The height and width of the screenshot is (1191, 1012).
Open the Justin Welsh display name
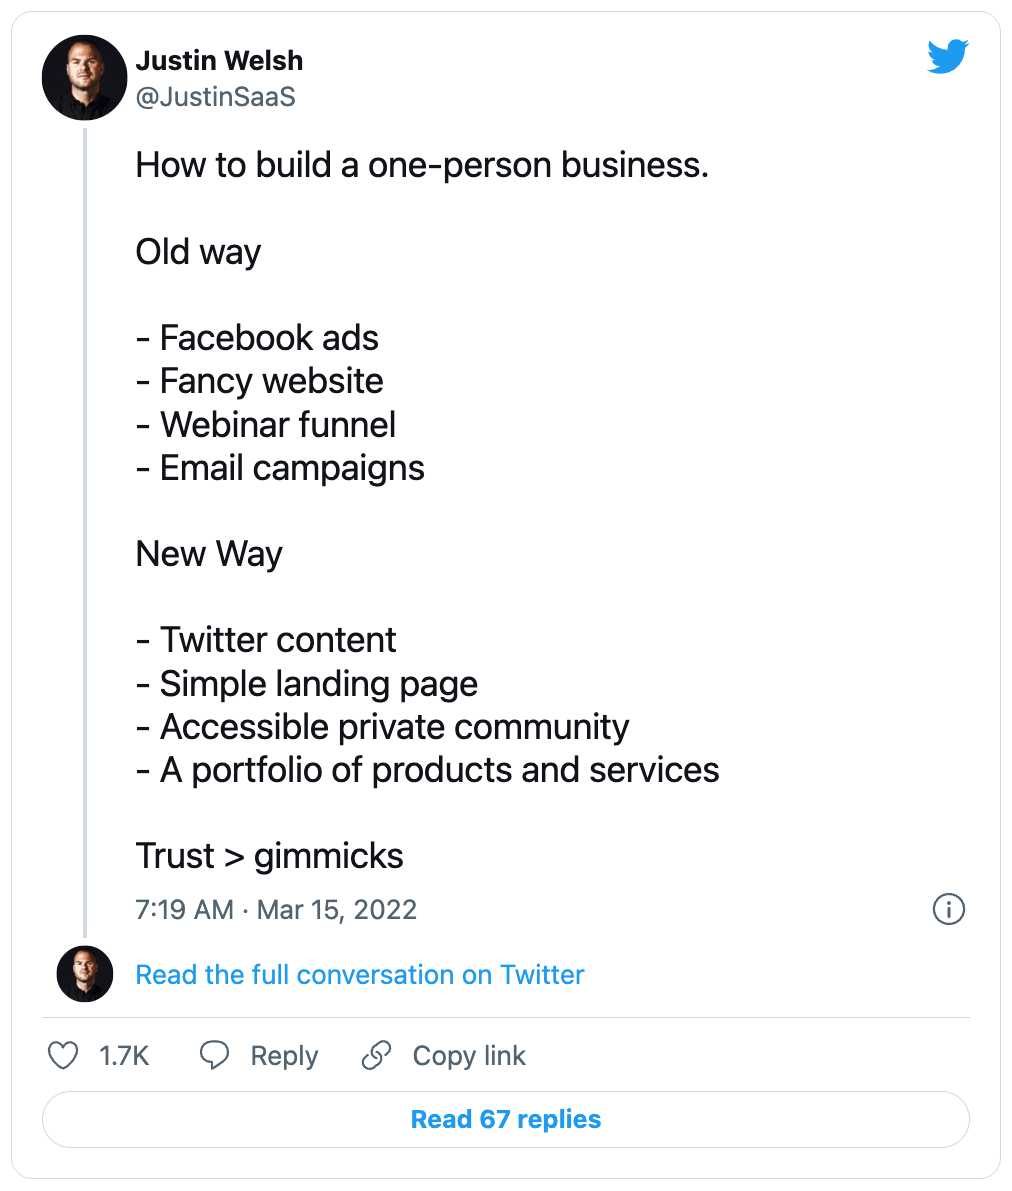[219, 61]
